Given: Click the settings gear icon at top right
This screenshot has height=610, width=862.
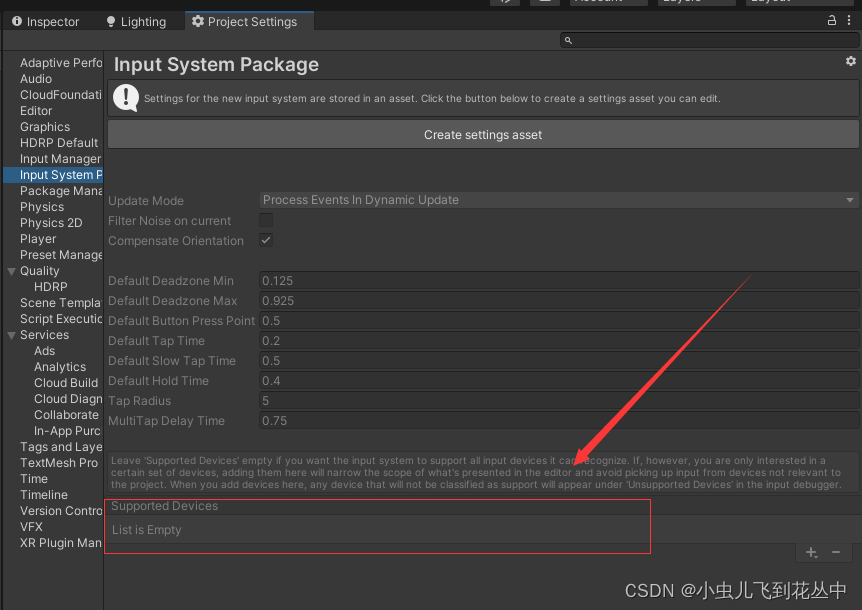Looking at the screenshot, I should [851, 62].
